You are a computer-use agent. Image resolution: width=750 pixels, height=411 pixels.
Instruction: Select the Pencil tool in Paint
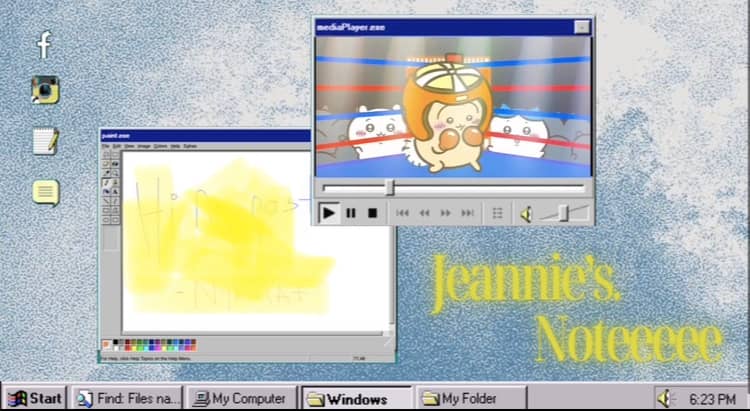pos(106,182)
